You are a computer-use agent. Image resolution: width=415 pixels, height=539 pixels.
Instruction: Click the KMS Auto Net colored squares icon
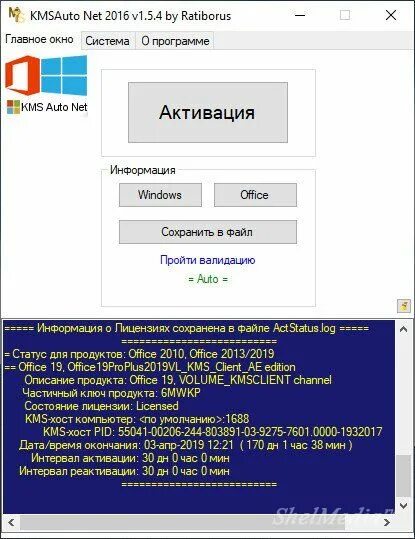13,107
